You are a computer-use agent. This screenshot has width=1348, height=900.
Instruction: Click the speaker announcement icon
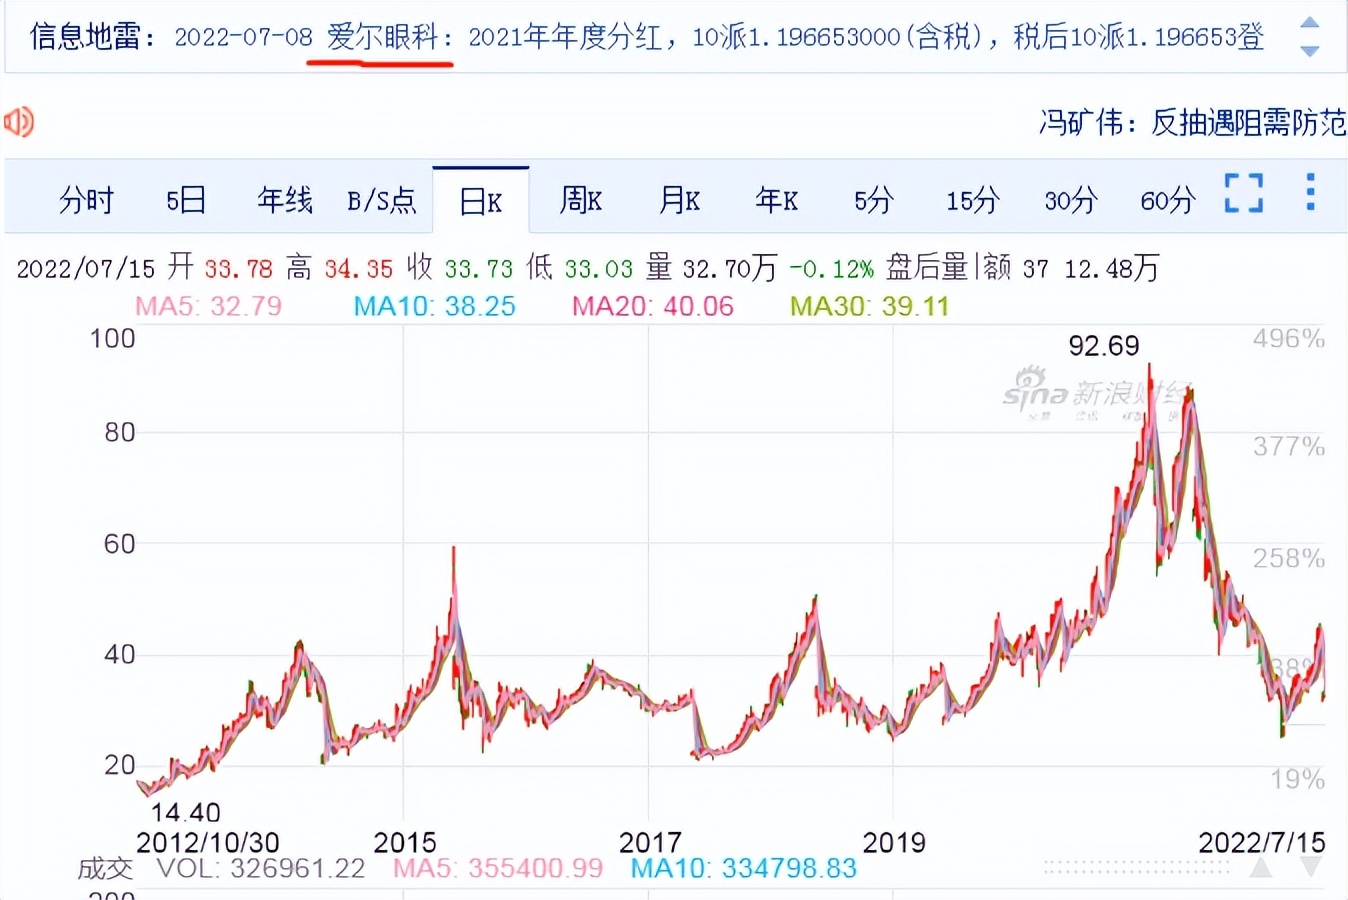pos(18,121)
